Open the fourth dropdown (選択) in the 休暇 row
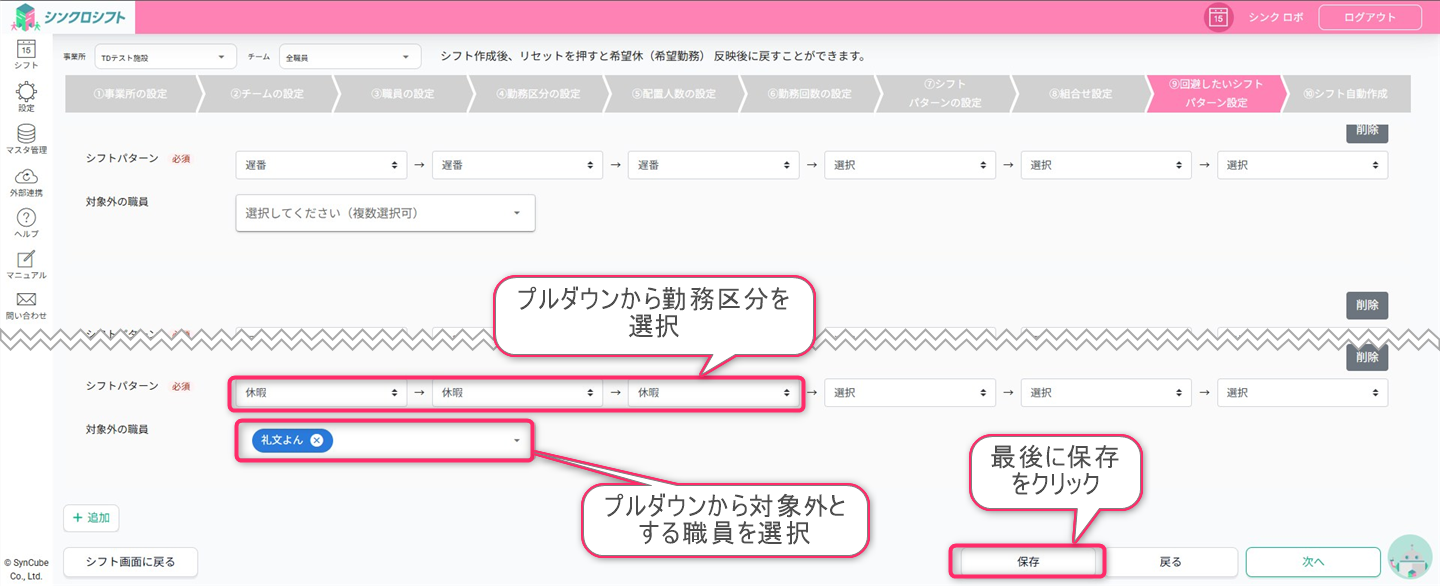This screenshot has width=1440, height=586. (x=910, y=393)
